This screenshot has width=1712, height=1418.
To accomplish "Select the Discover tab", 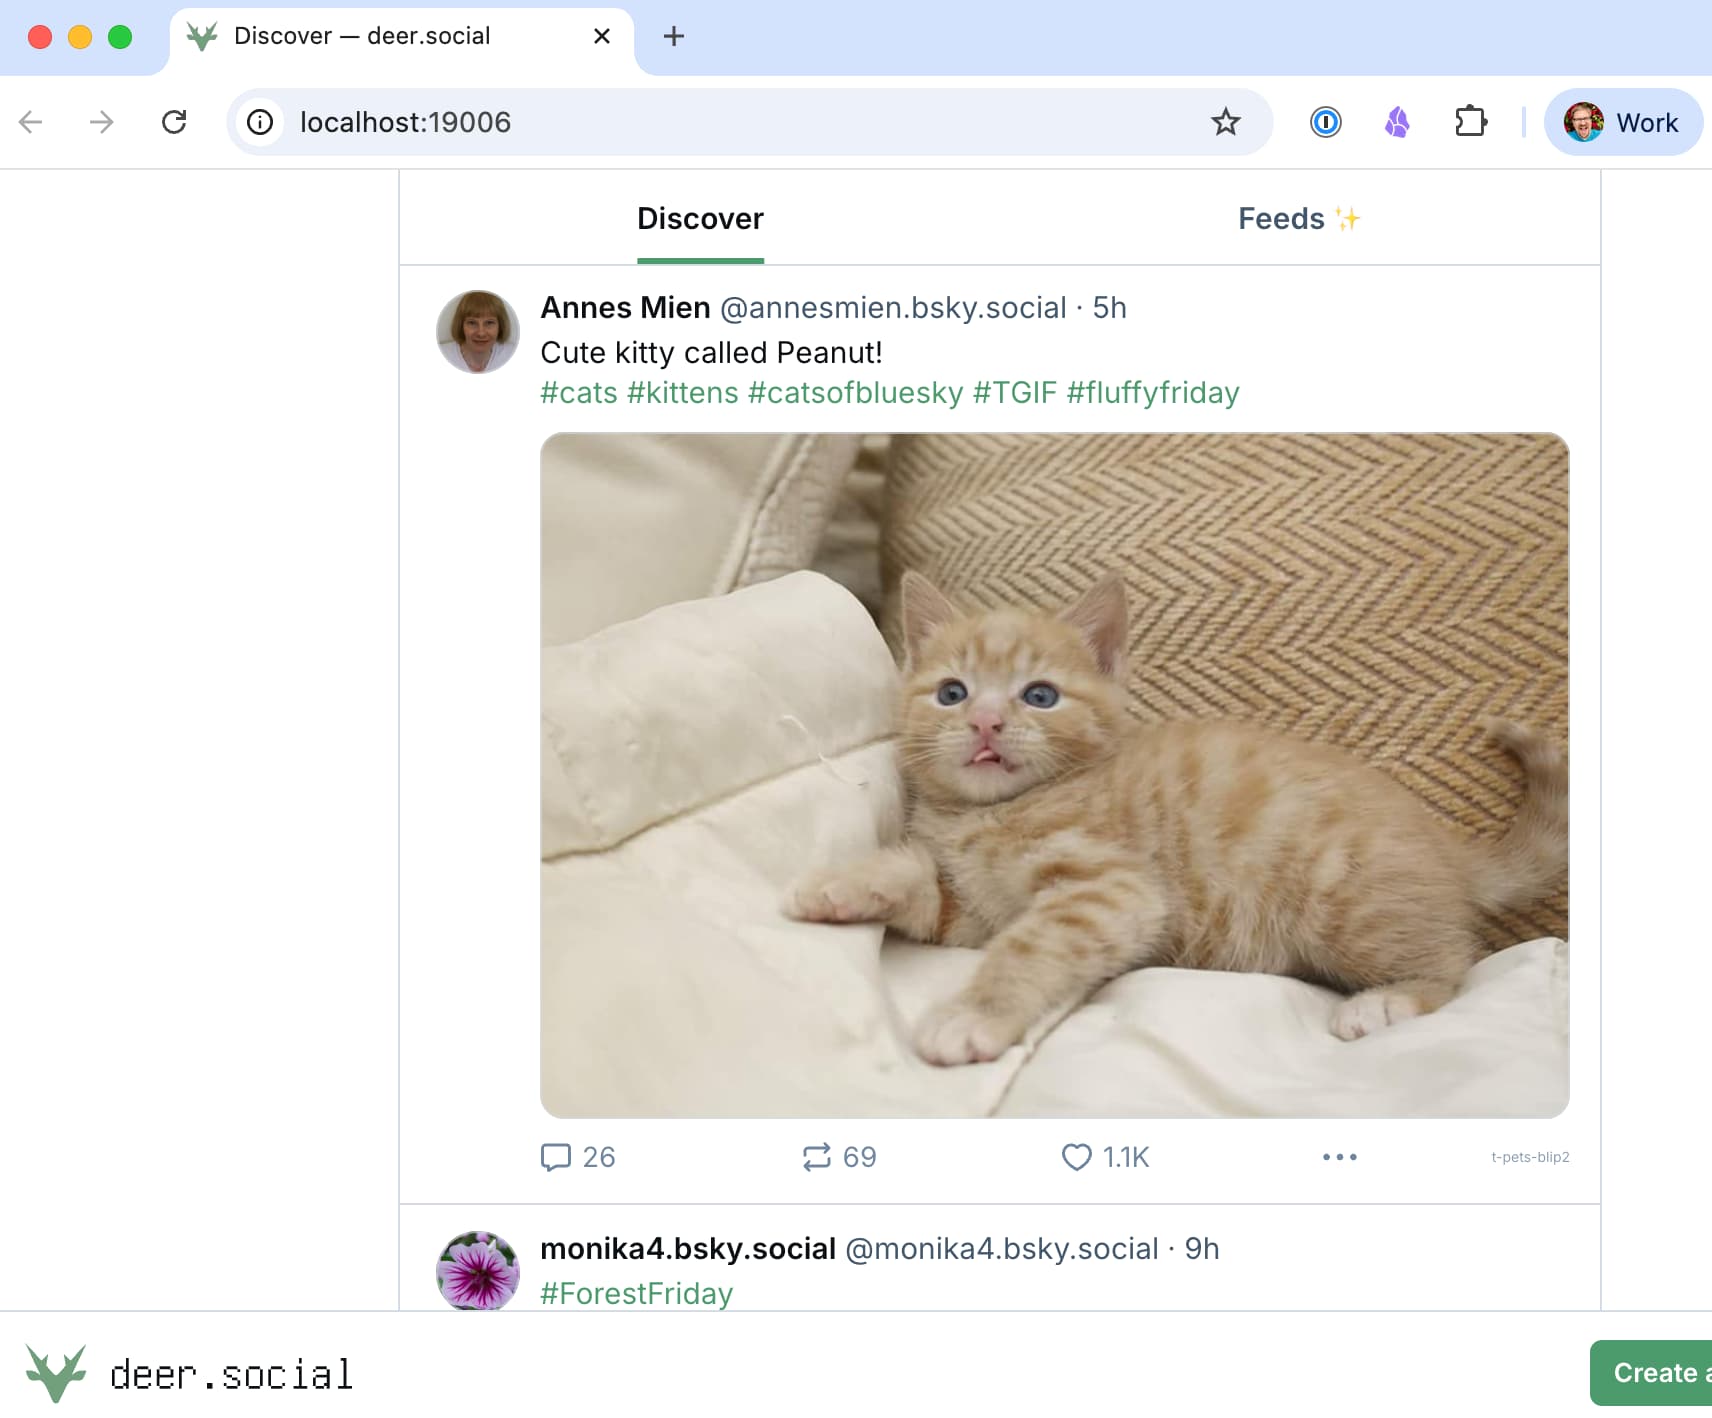I will (700, 219).
